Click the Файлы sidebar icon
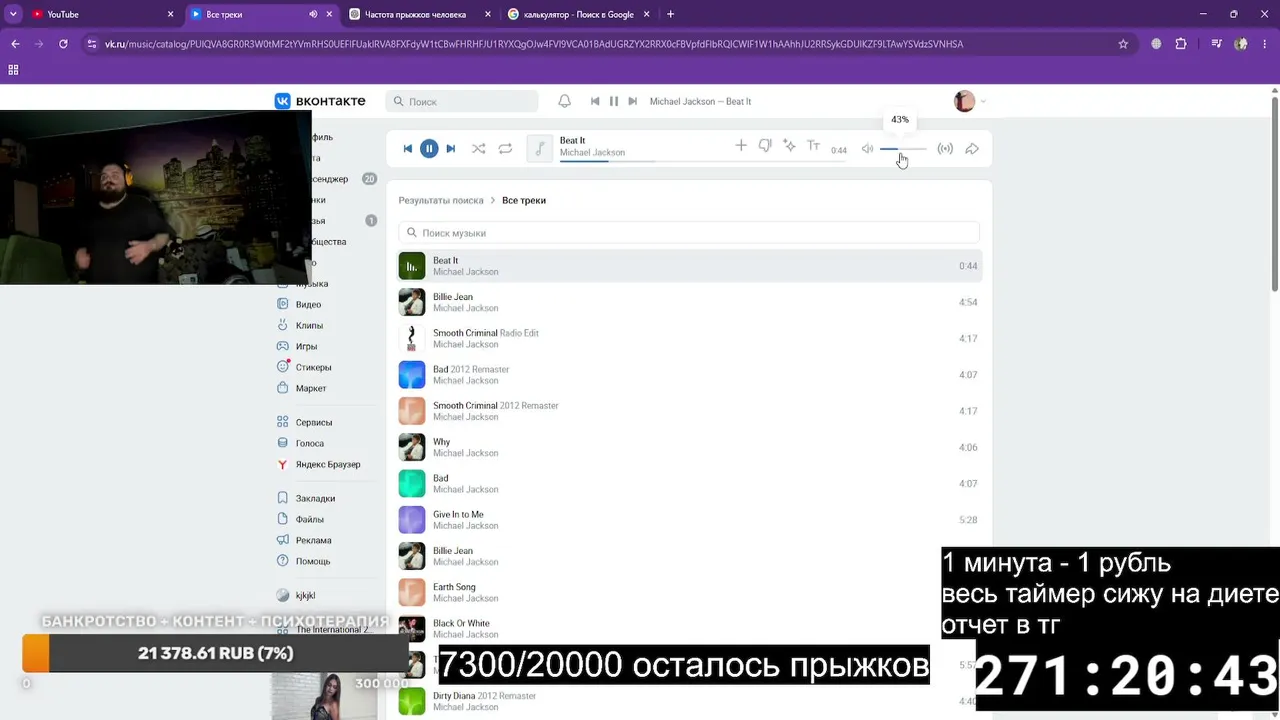This screenshot has width=1280, height=720. (x=283, y=519)
